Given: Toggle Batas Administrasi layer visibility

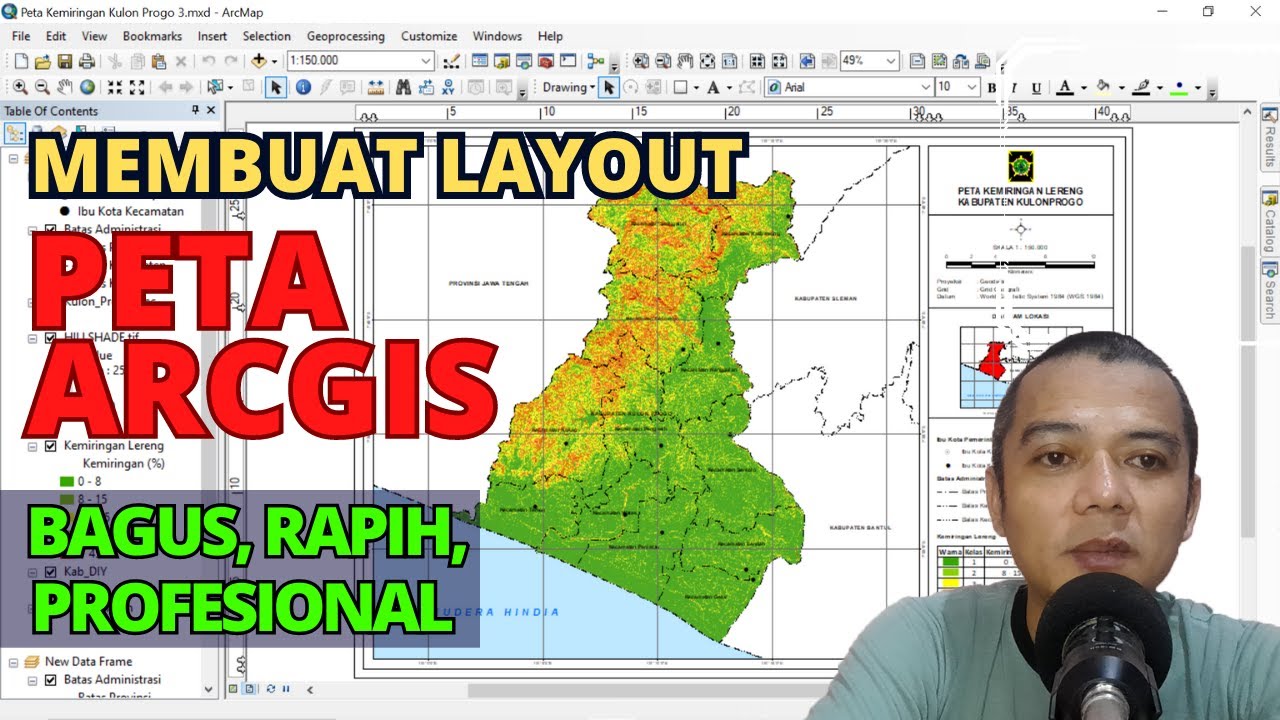Looking at the screenshot, I should click(x=50, y=228).
